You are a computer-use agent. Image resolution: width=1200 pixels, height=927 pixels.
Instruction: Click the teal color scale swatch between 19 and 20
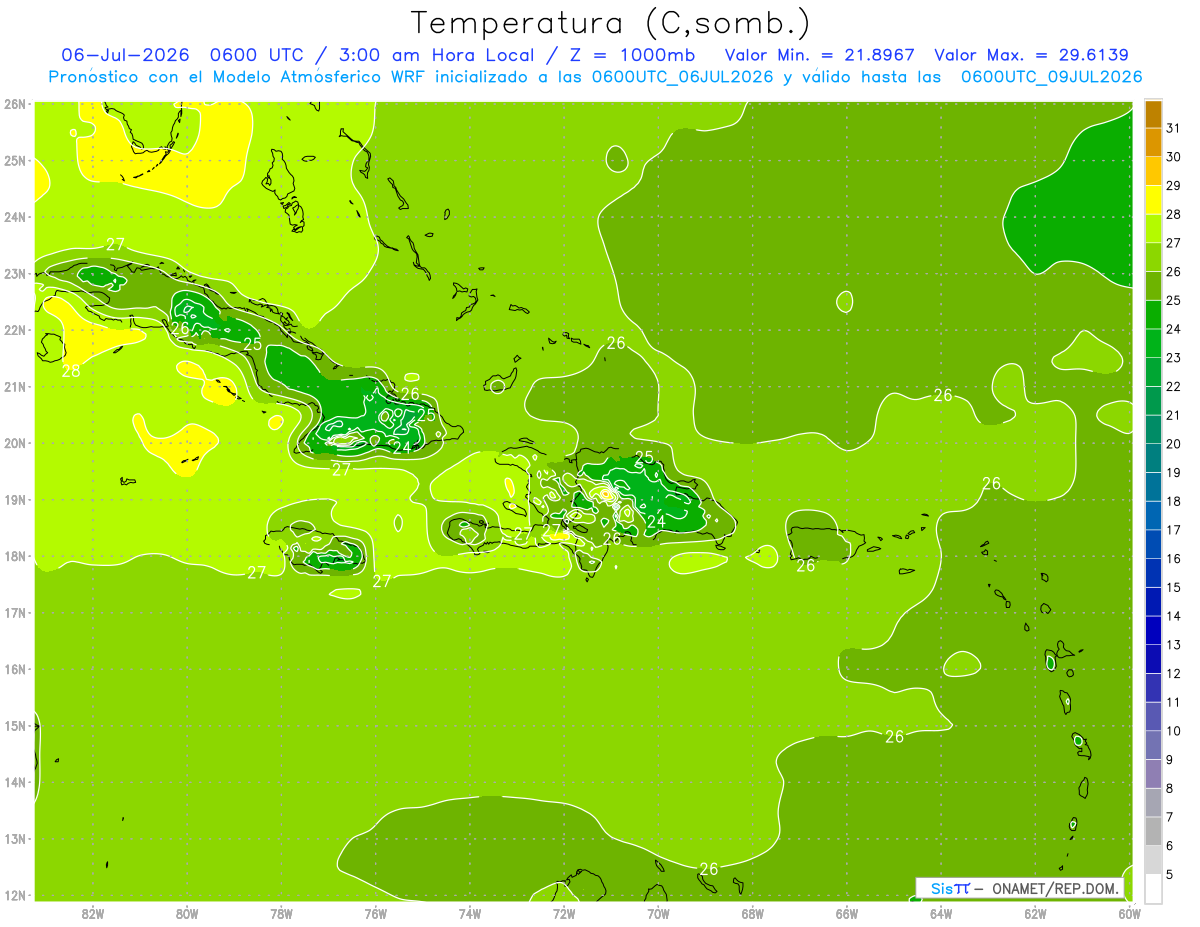point(1154,458)
